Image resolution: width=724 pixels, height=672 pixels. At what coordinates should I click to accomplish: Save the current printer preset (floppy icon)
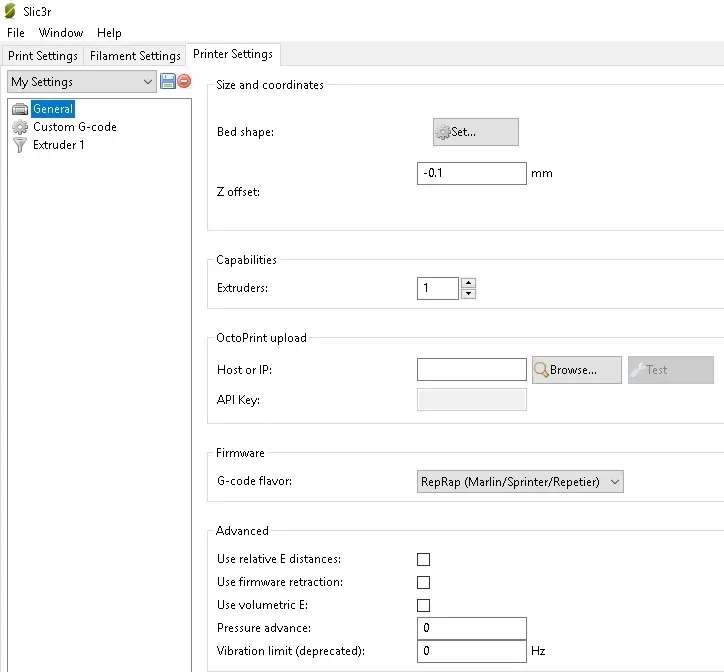pyautogui.click(x=168, y=81)
